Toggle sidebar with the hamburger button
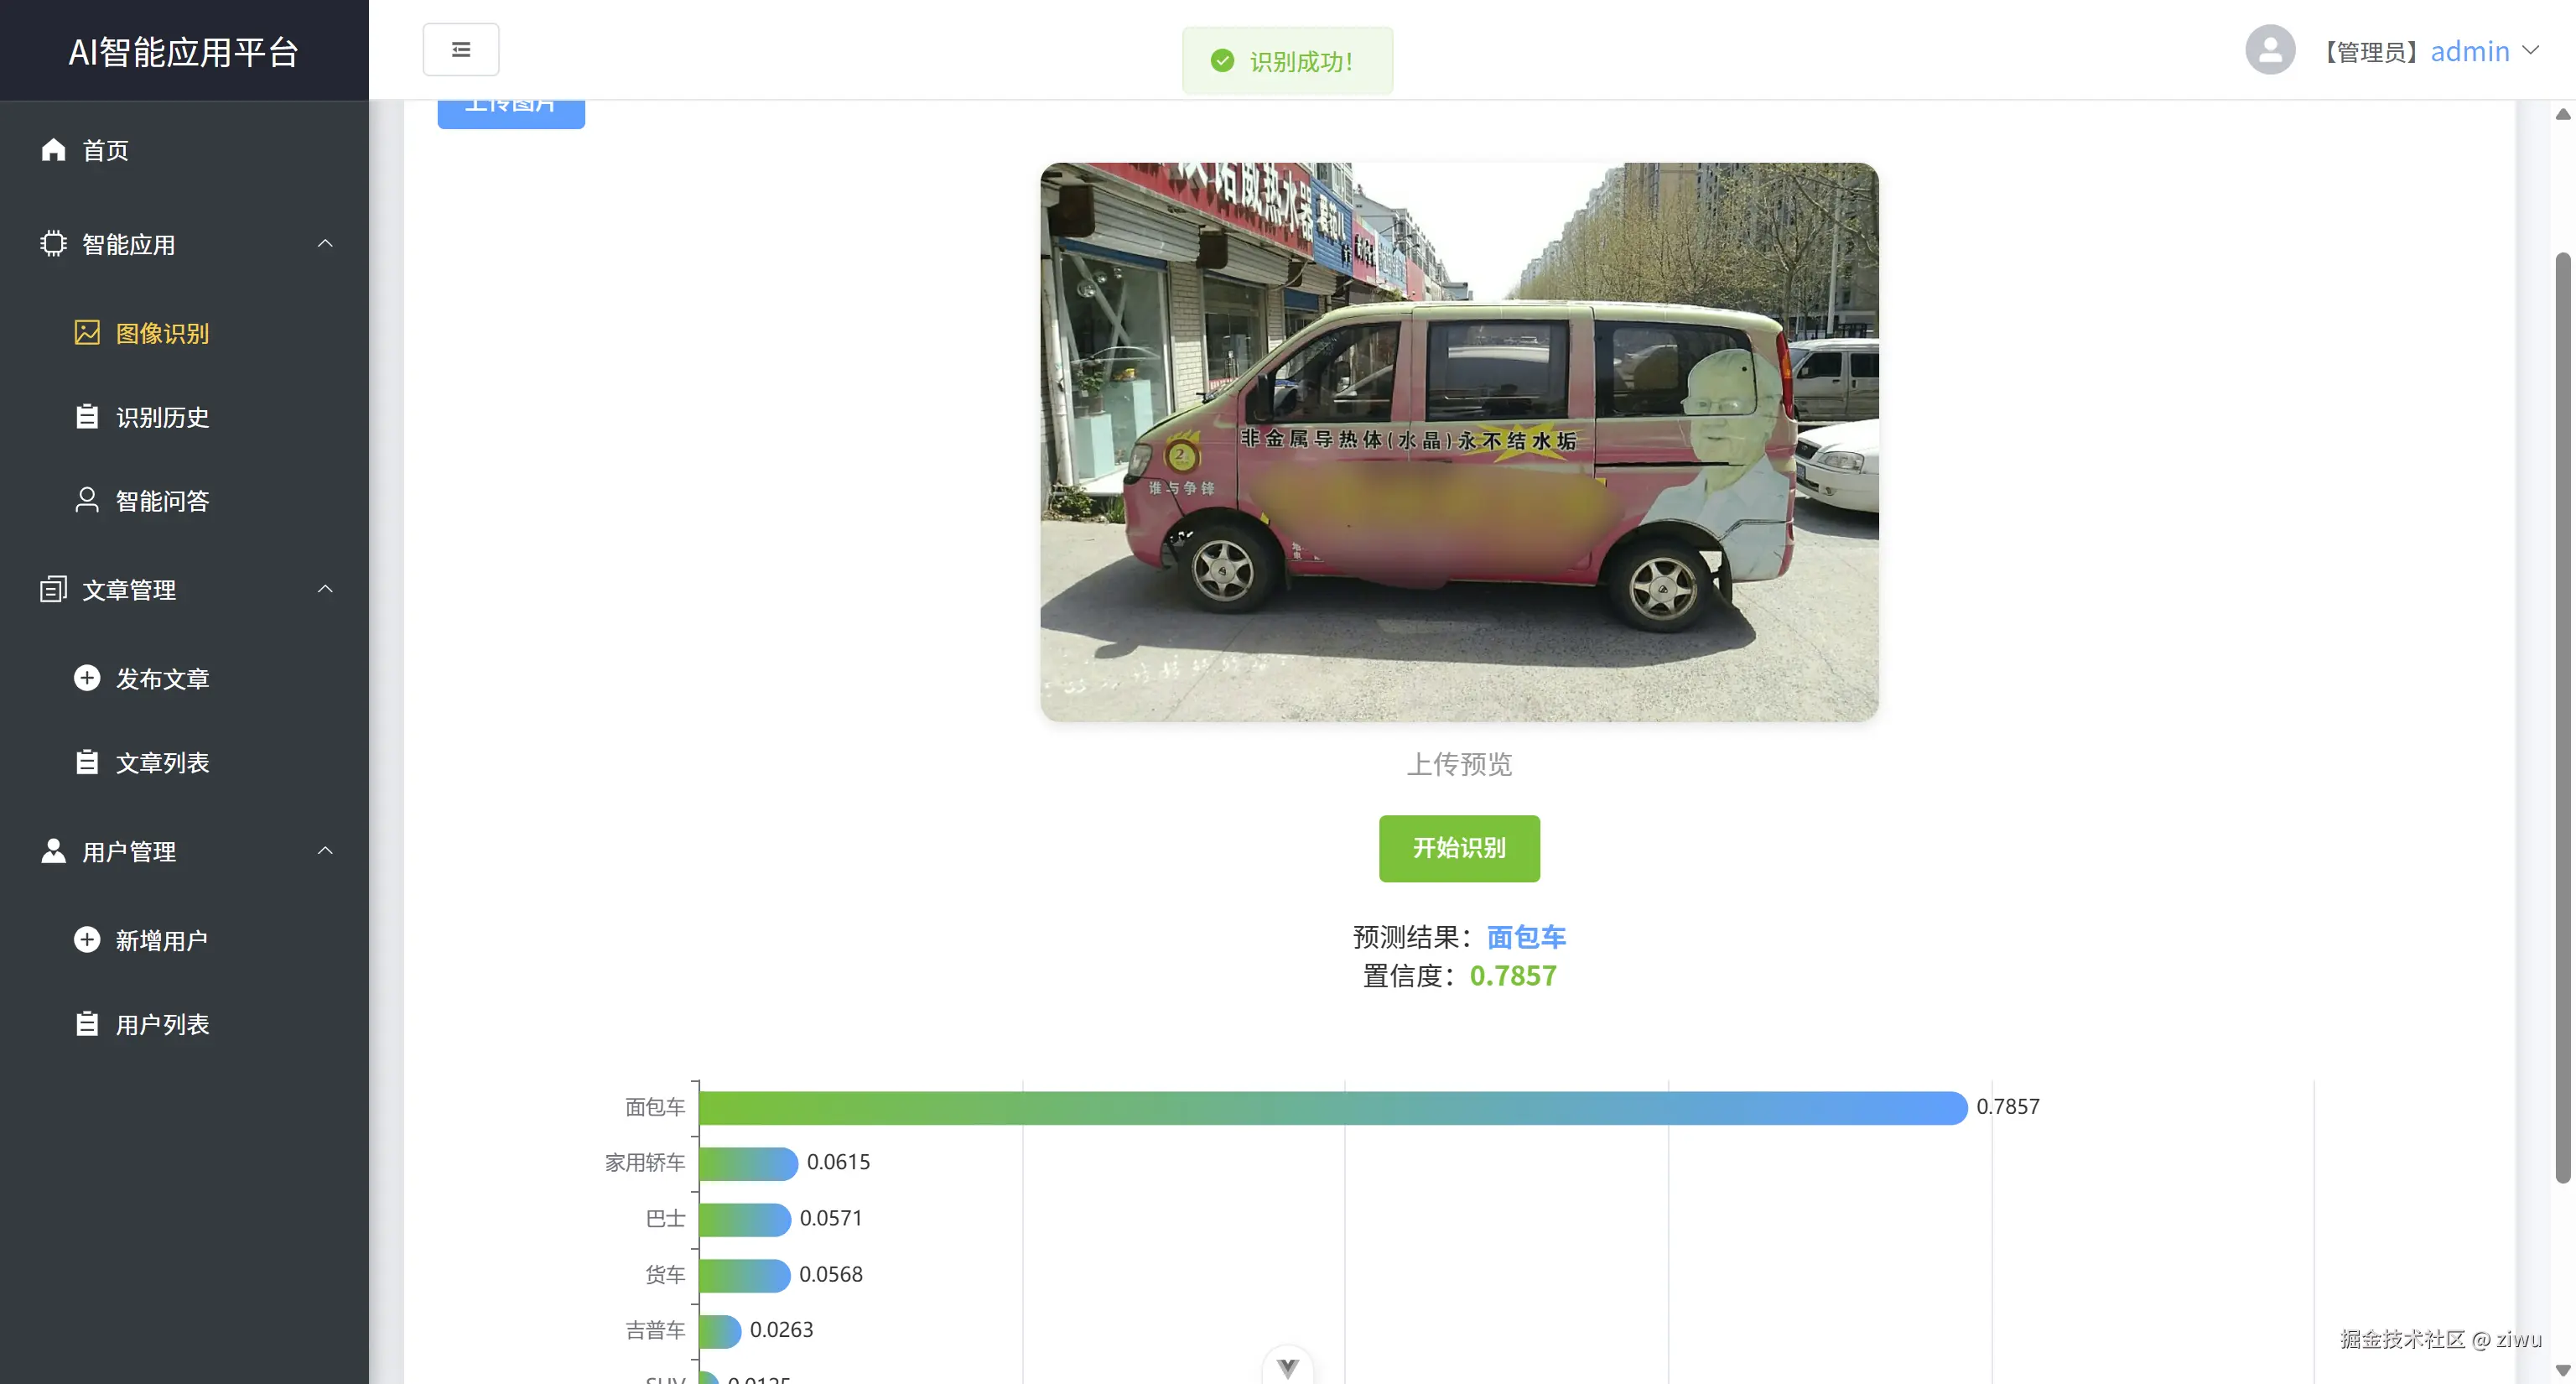The image size is (2576, 1384). coord(461,50)
